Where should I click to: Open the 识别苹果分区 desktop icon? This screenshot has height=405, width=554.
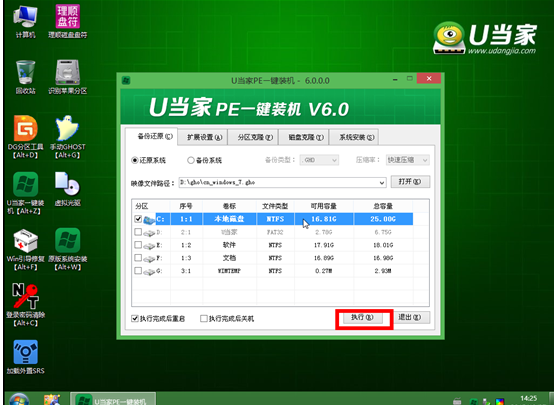click(x=67, y=77)
